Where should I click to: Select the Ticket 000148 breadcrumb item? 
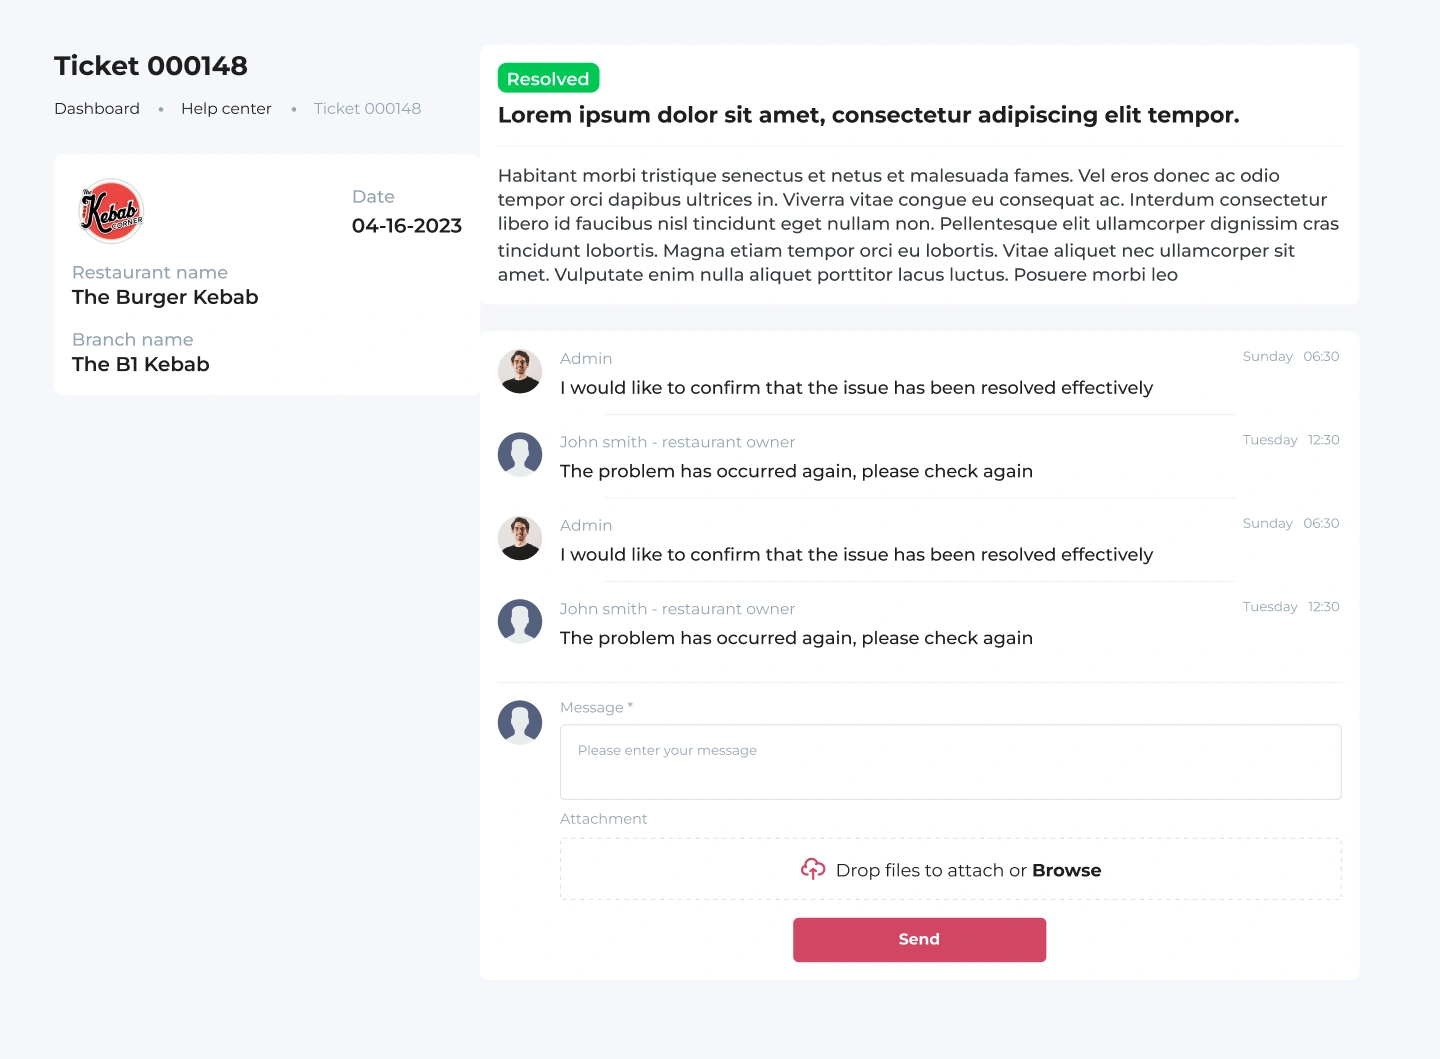(x=367, y=108)
